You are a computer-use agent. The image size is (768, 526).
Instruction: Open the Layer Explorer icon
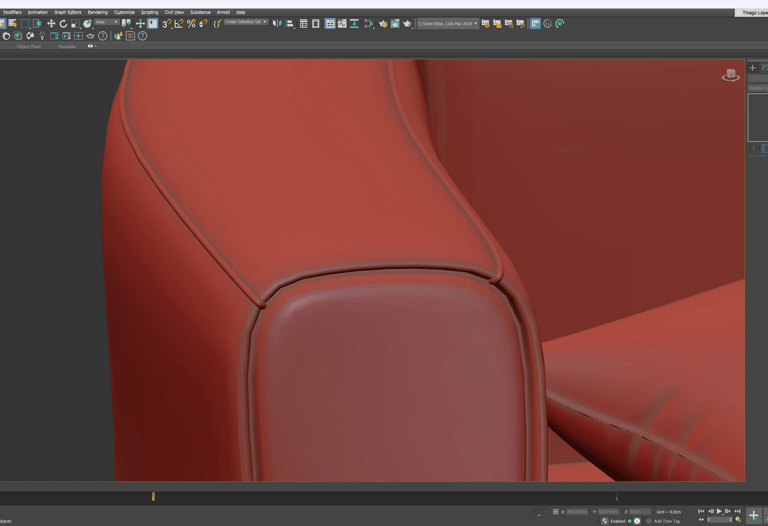point(316,24)
